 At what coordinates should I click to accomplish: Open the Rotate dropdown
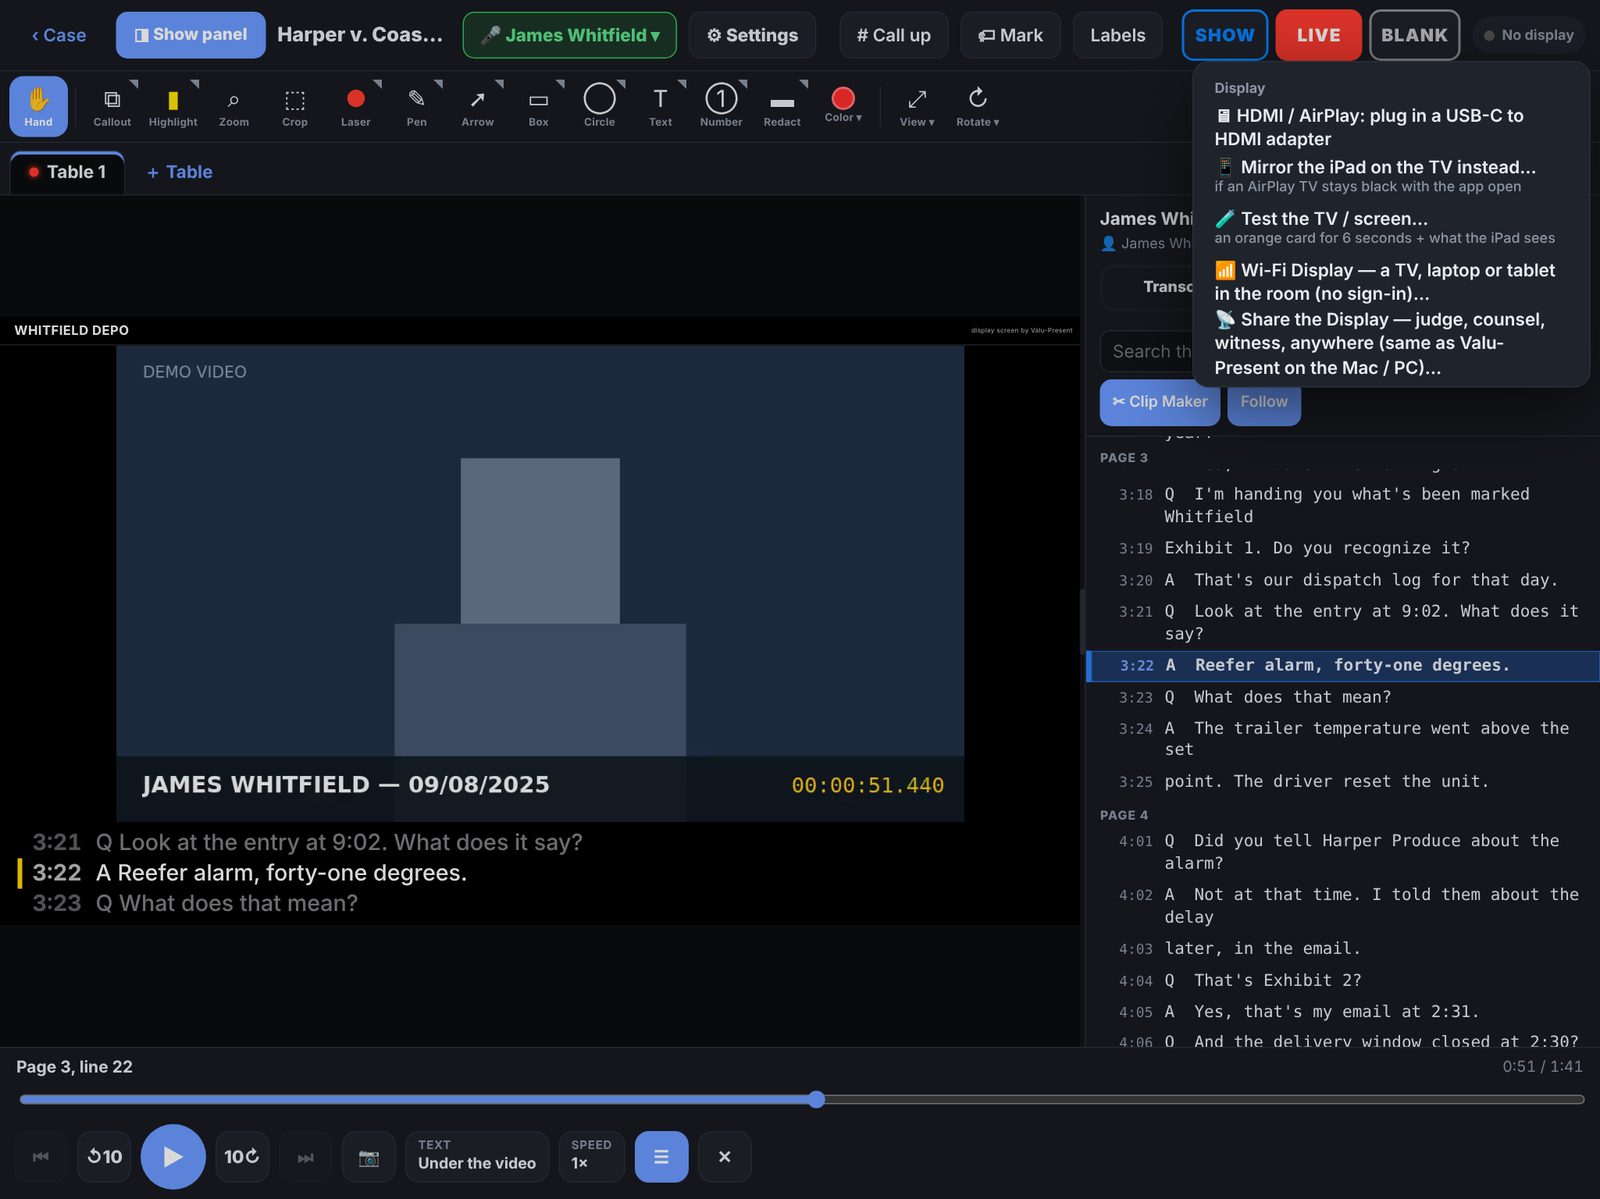978,106
